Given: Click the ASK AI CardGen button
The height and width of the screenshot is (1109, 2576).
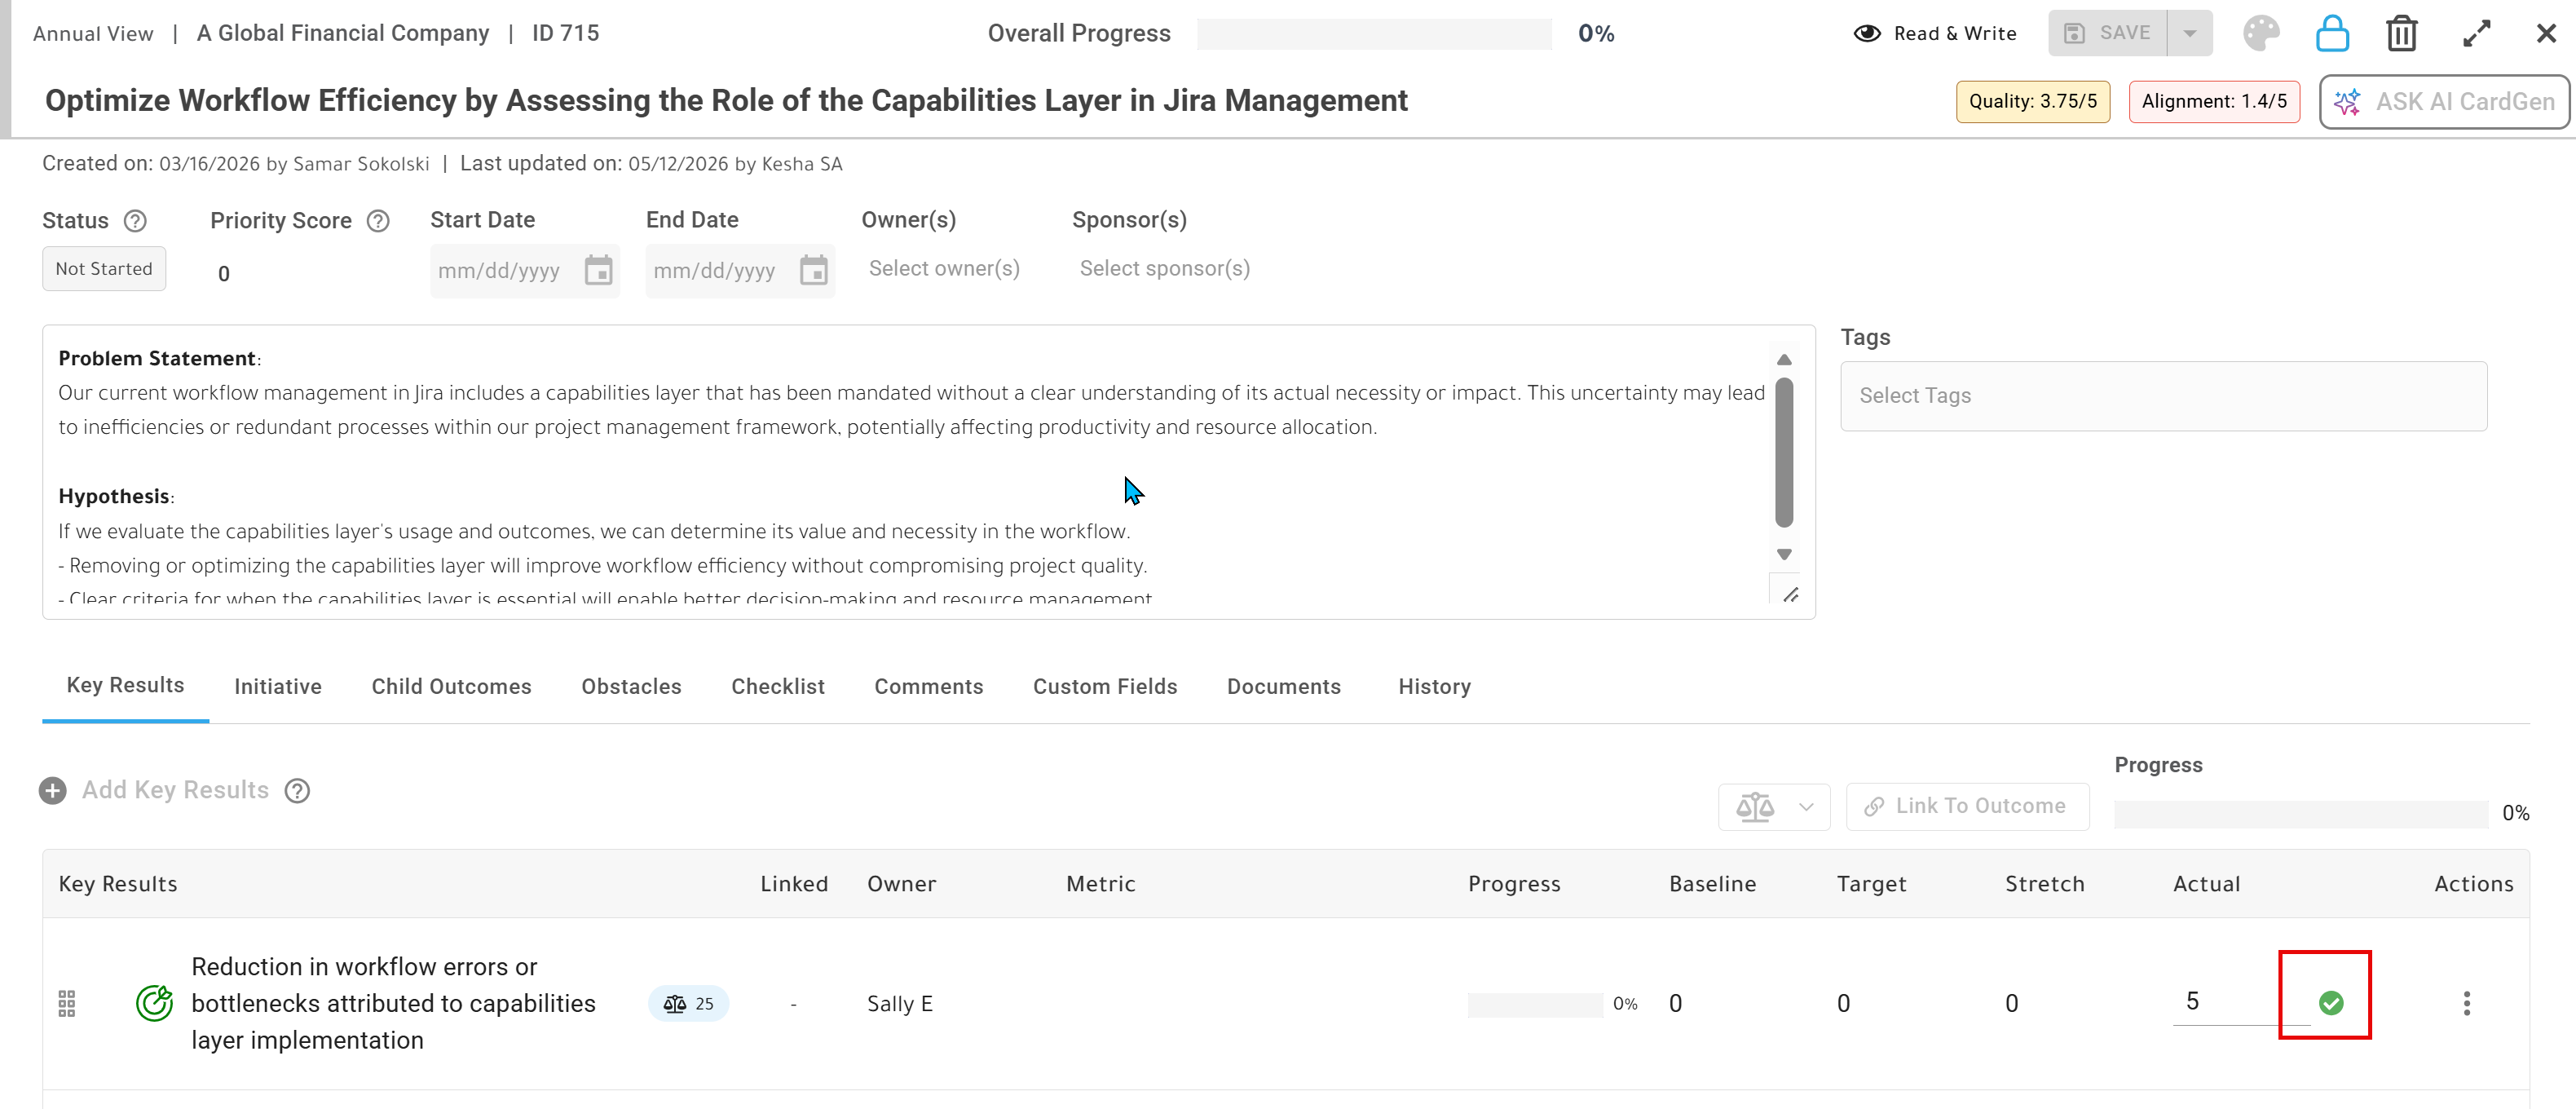Looking at the screenshot, I should [x=2444, y=102].
